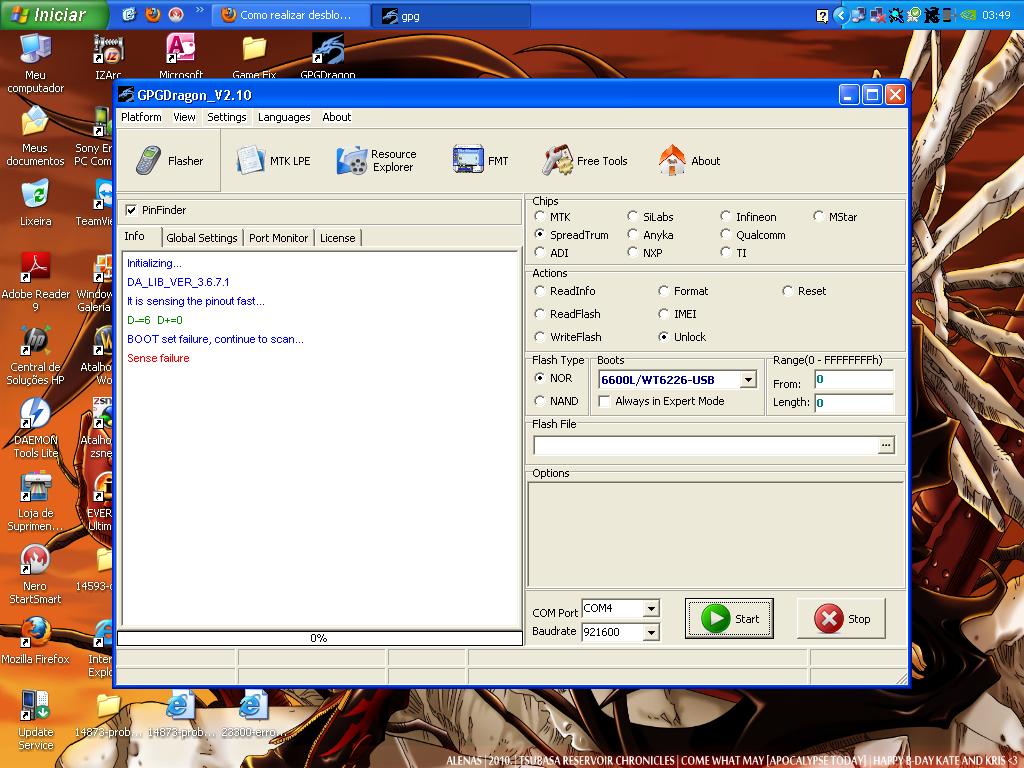Viewport: 1024px width, 768px height.
Task: Select the SpreadTrum chip option
Action: pos(539,234)
